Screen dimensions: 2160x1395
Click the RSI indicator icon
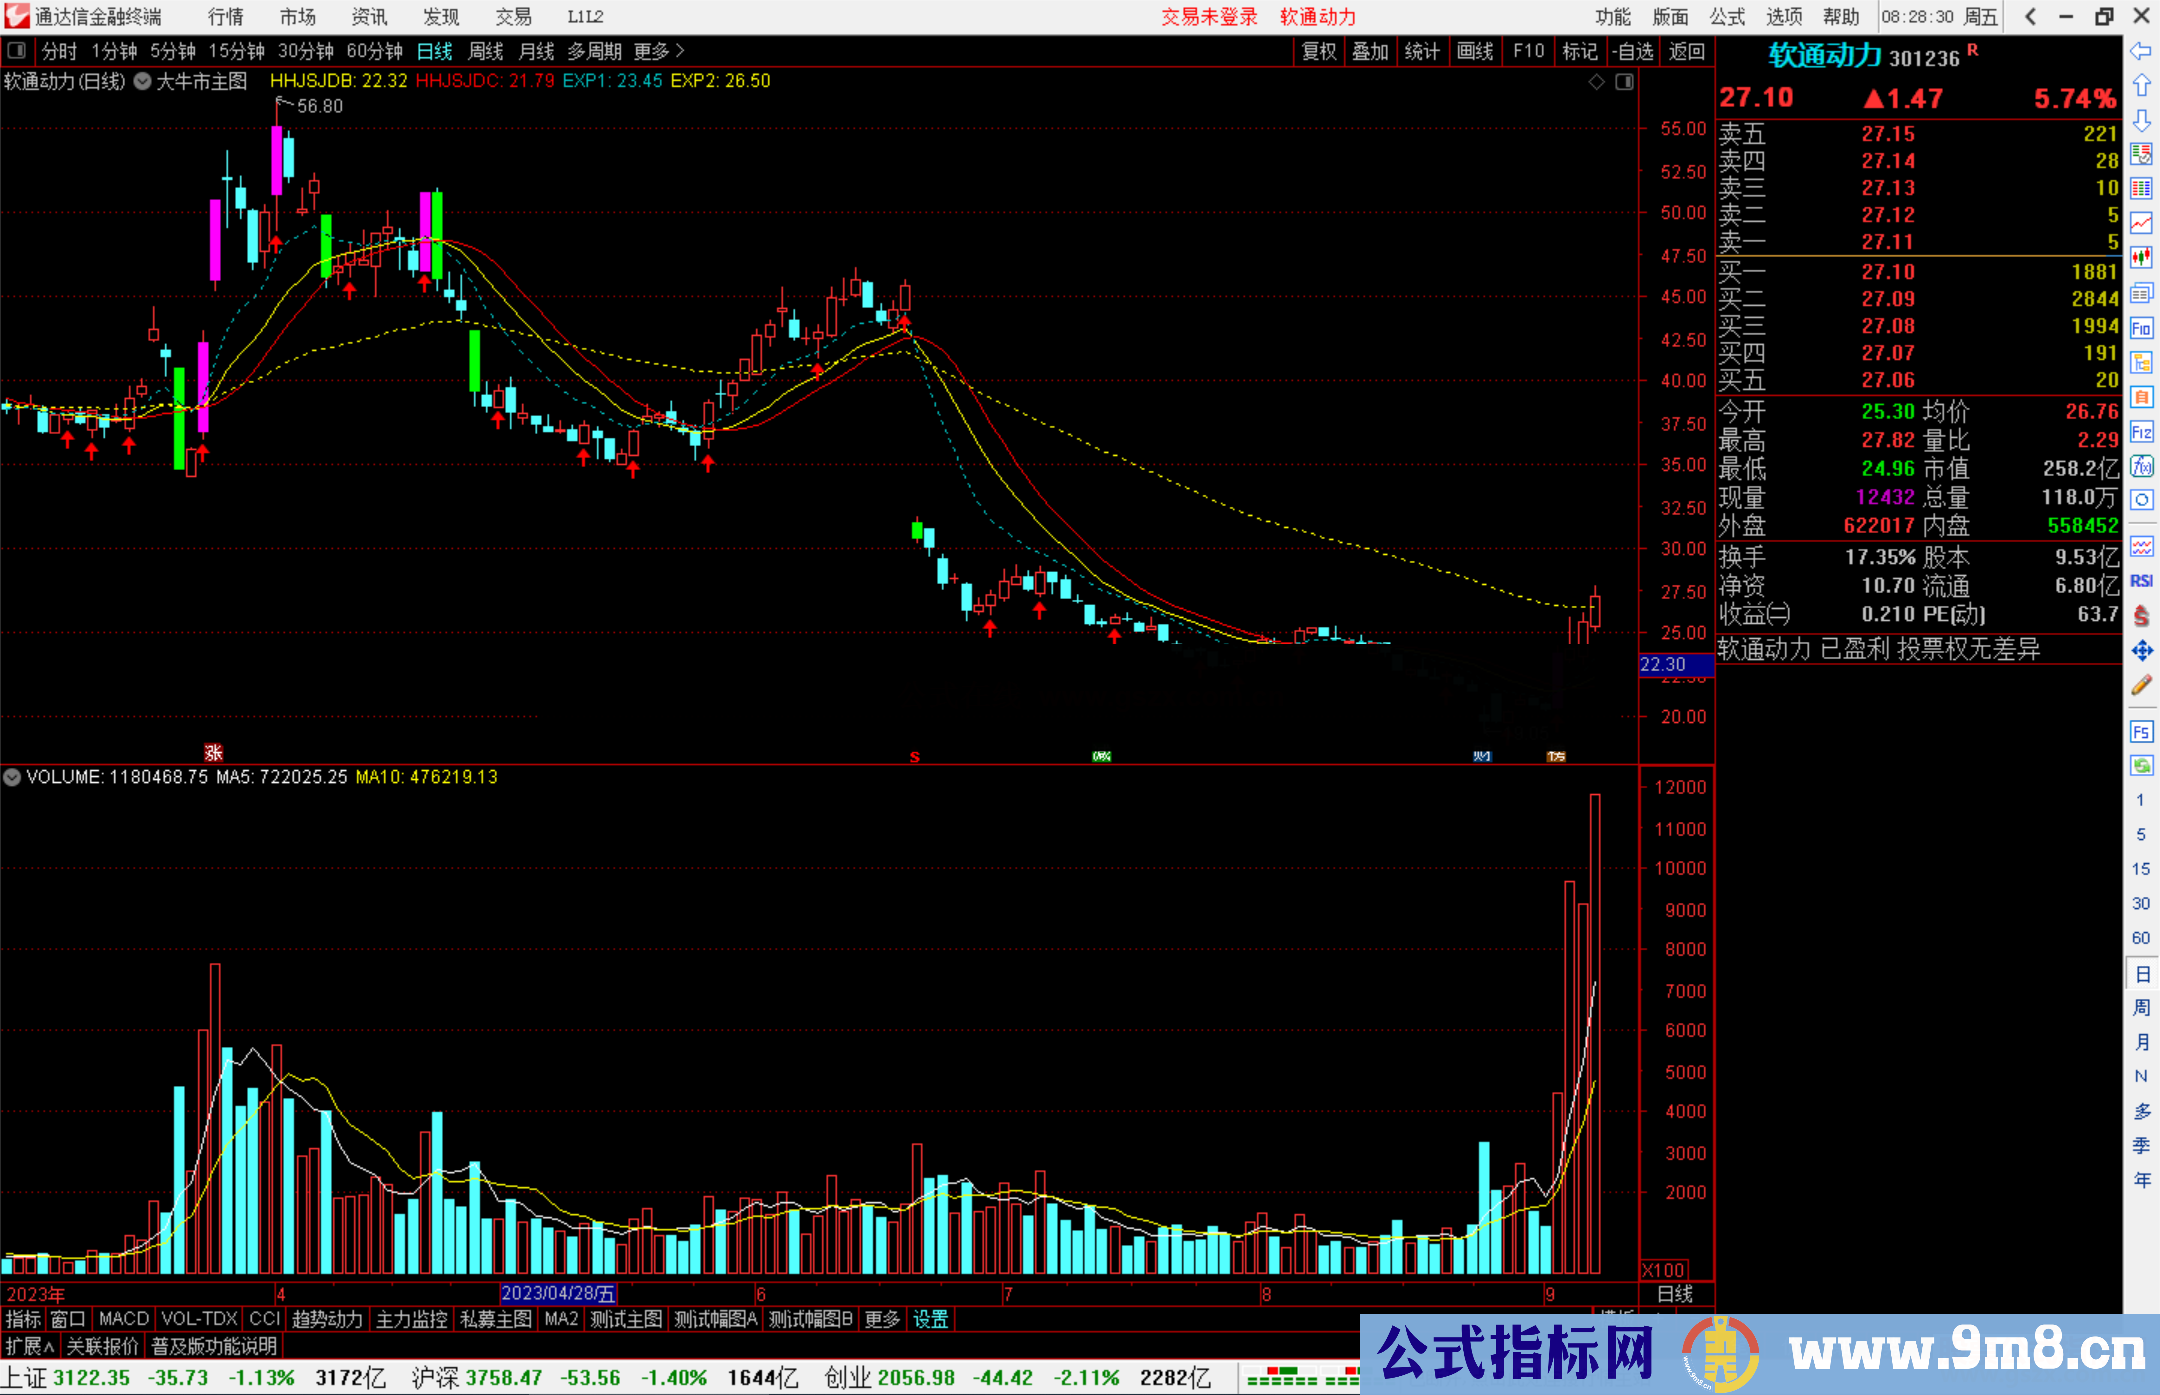pos(2141,581)
